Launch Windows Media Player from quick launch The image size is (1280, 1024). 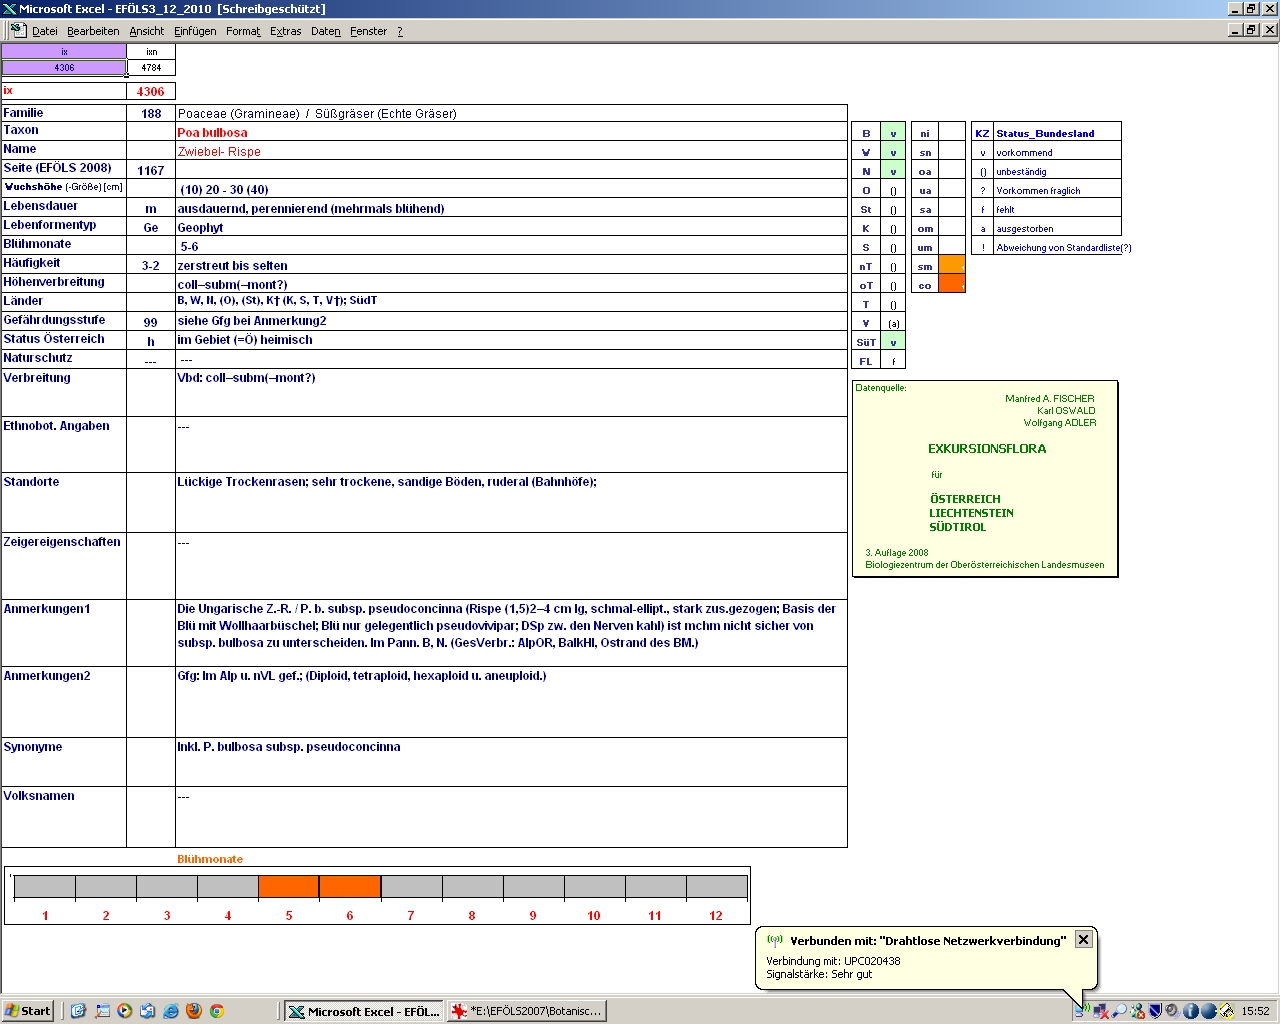coord(124,1011)
